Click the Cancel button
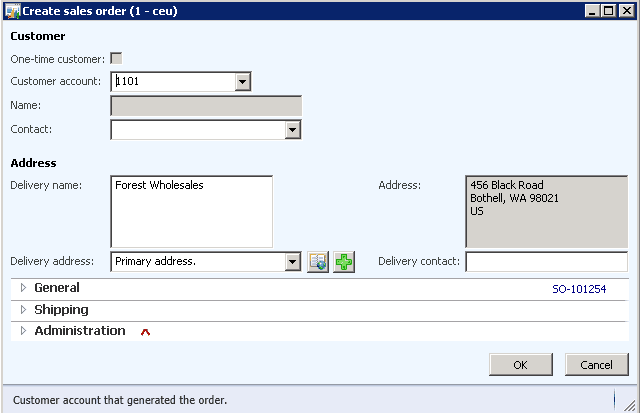The image size is (640, 413). [596, 364]
